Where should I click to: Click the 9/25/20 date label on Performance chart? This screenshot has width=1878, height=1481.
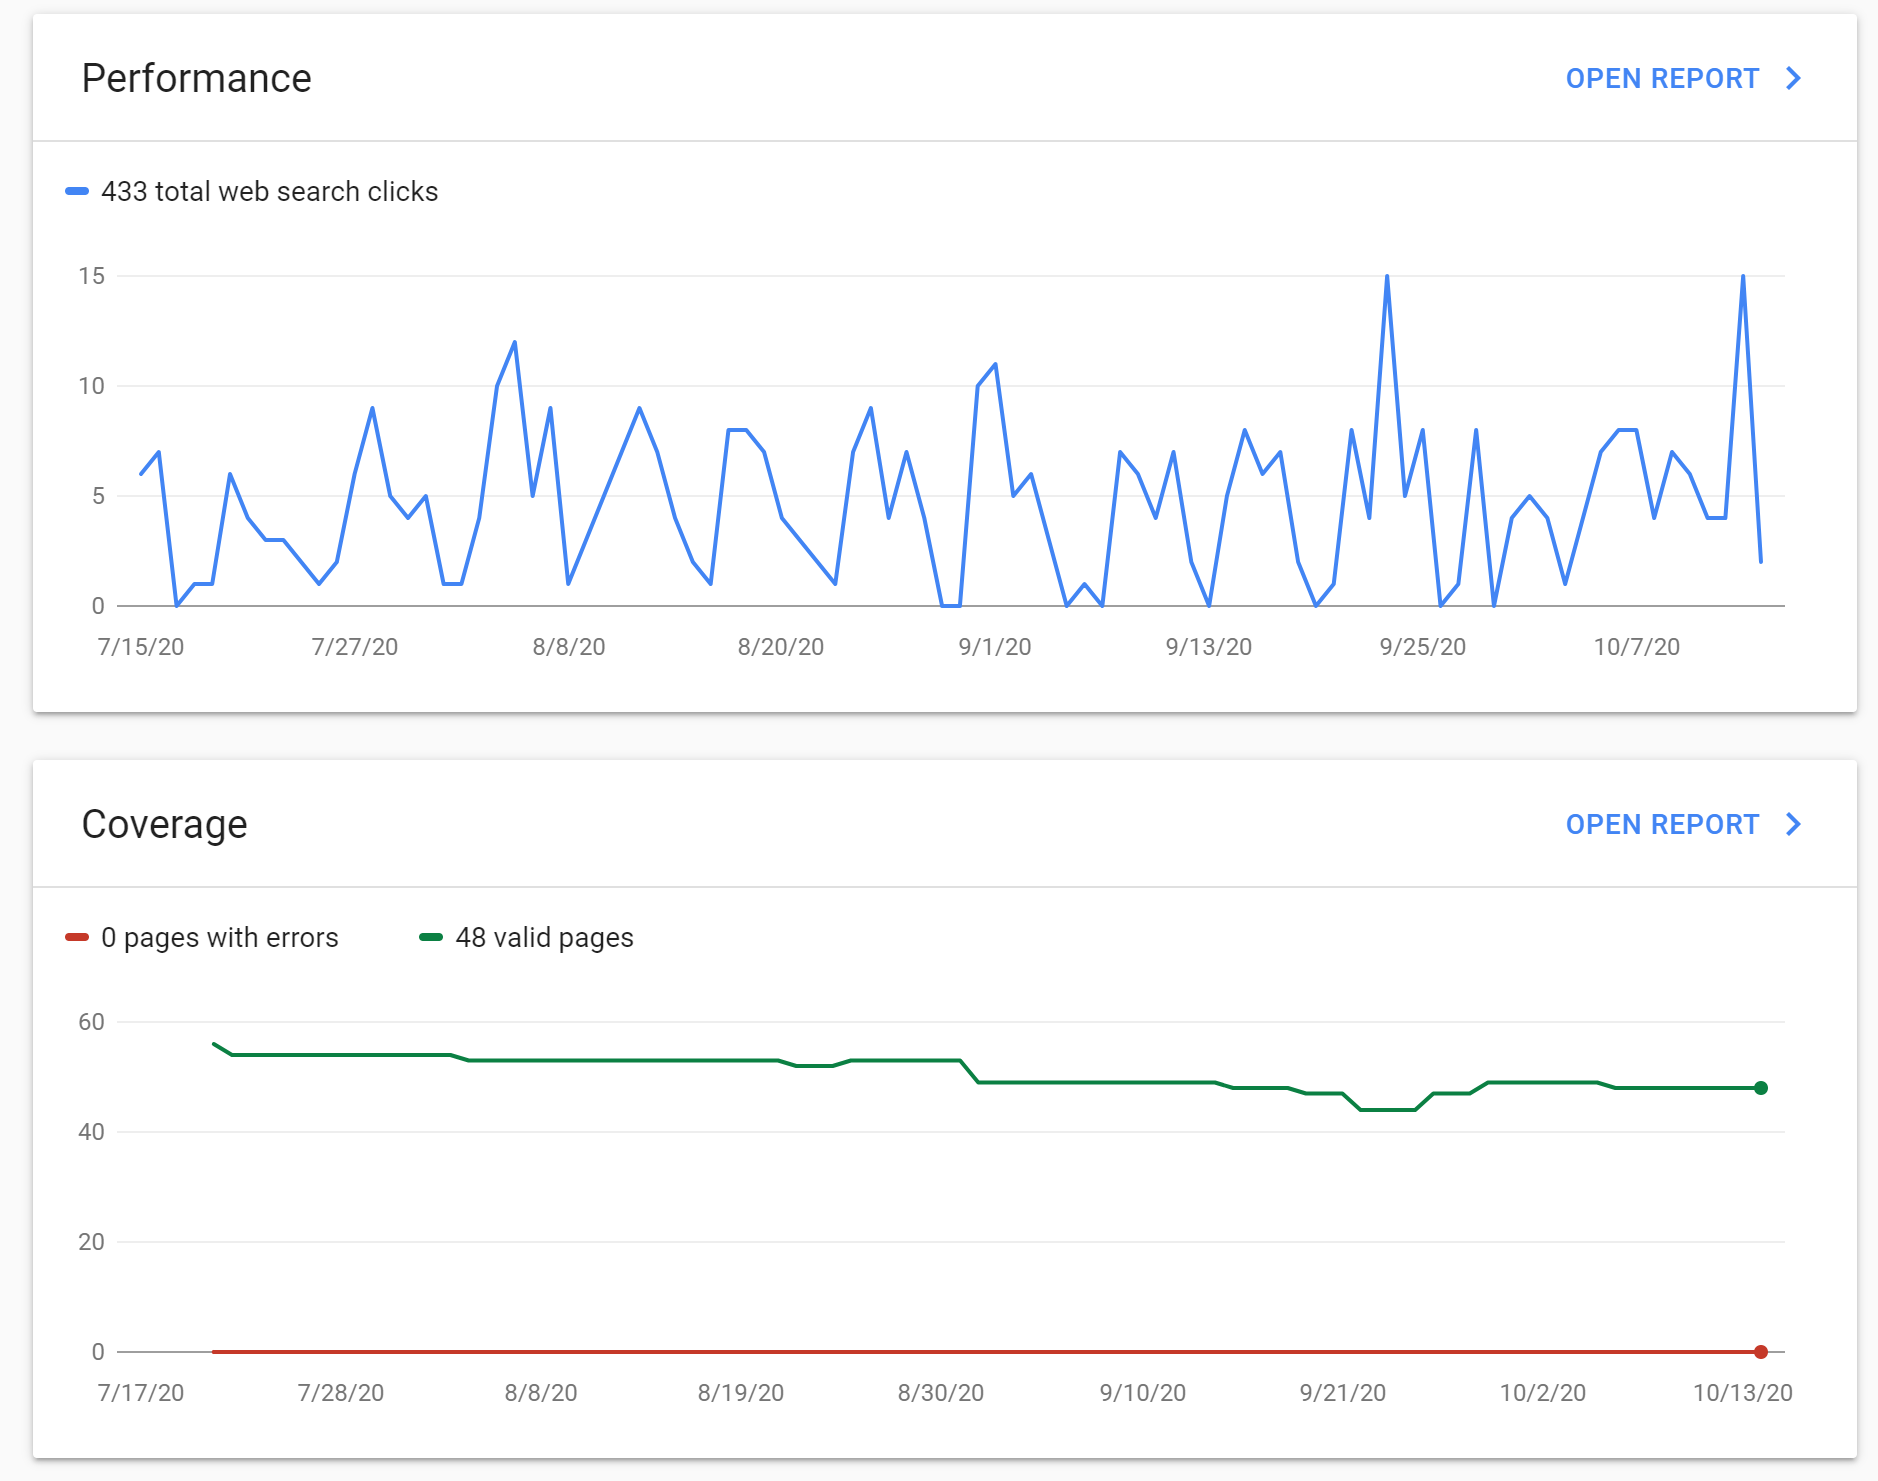(x=1422, y=647)
